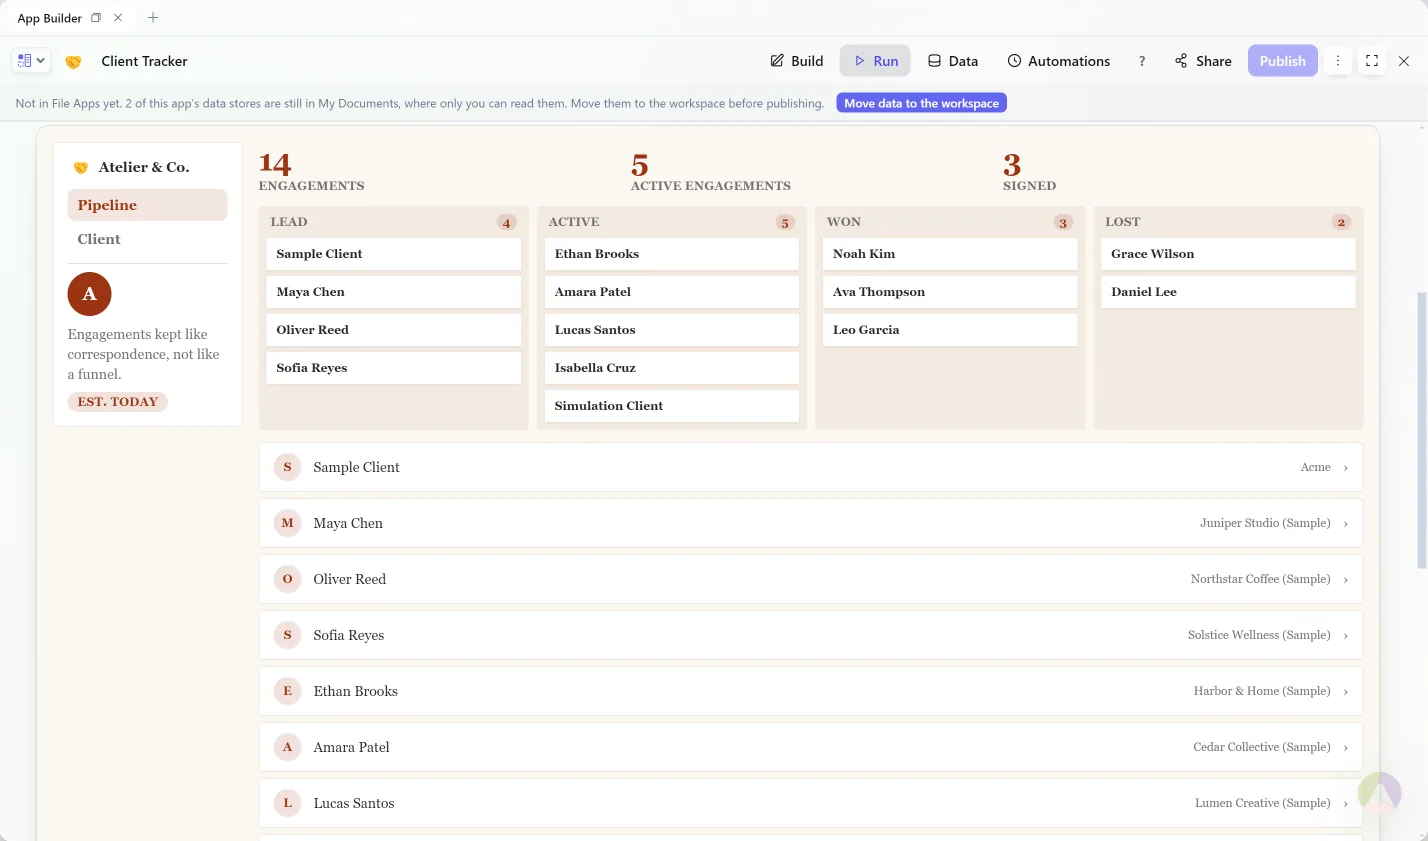
Task: Select Pipeline in the sidebar
Action: click(x=147, y=205)
